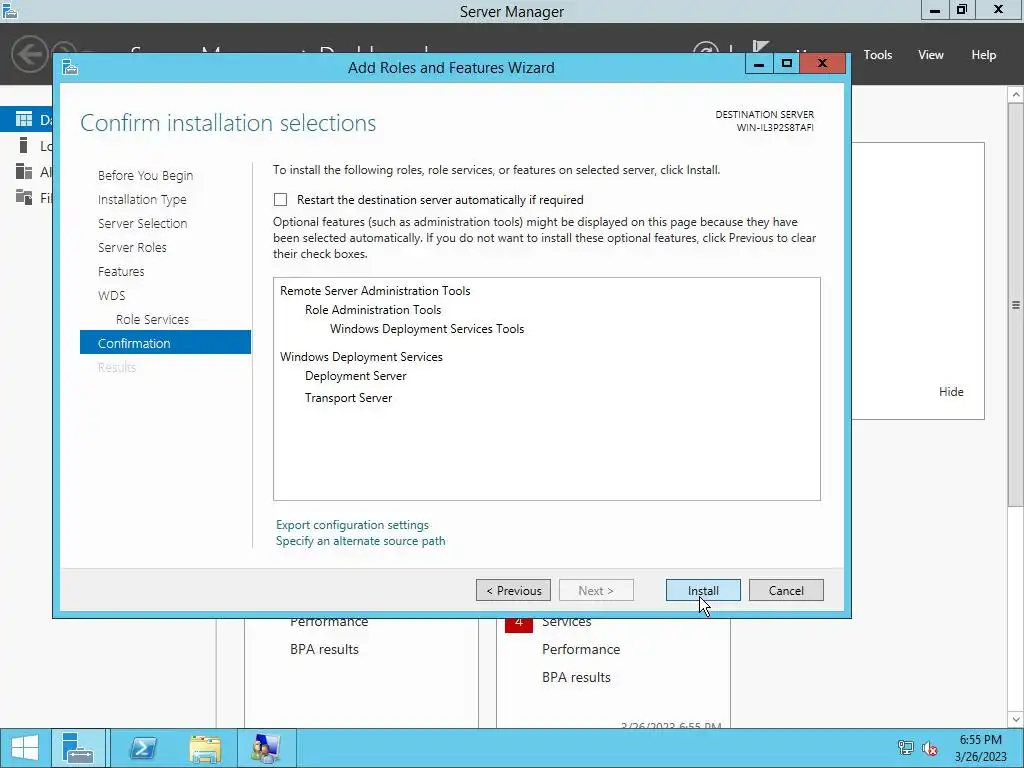
Task: Click Deployment Server entry
Action: point(355,376)
